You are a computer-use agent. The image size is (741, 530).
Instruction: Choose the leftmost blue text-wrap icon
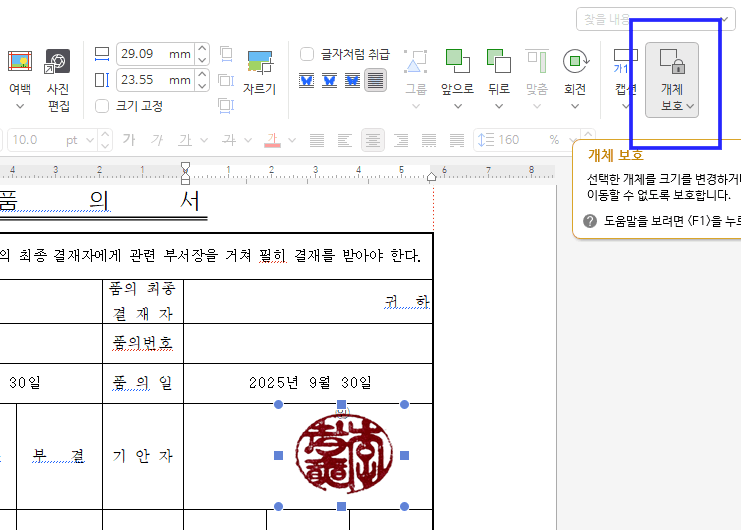pyautogui.click(x=307, y=80)
